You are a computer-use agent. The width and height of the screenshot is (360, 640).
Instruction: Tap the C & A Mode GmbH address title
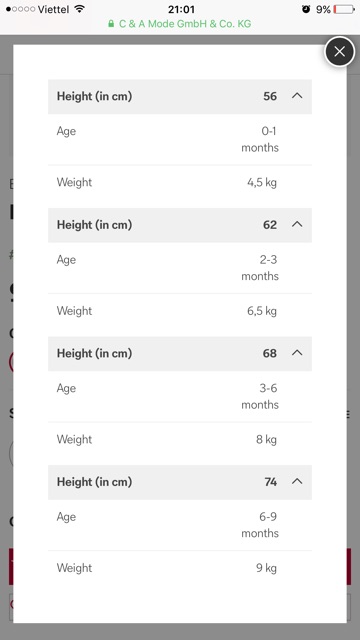point(185,24)
